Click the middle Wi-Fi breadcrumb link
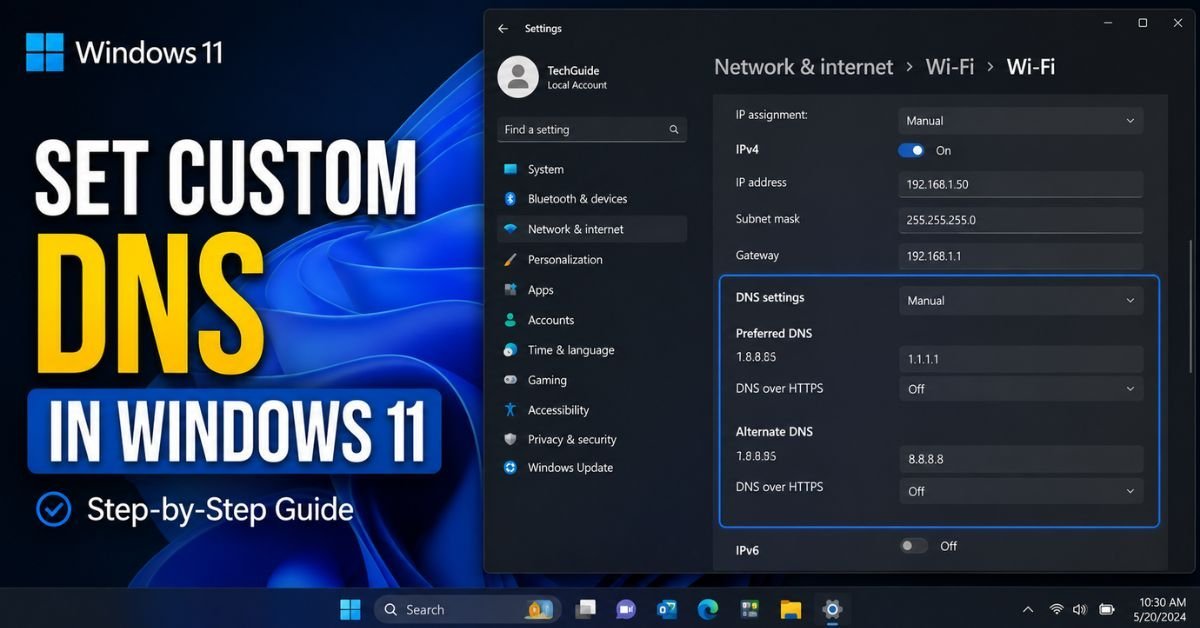Viewport: 1200px width, 628px height. [949, 67]
